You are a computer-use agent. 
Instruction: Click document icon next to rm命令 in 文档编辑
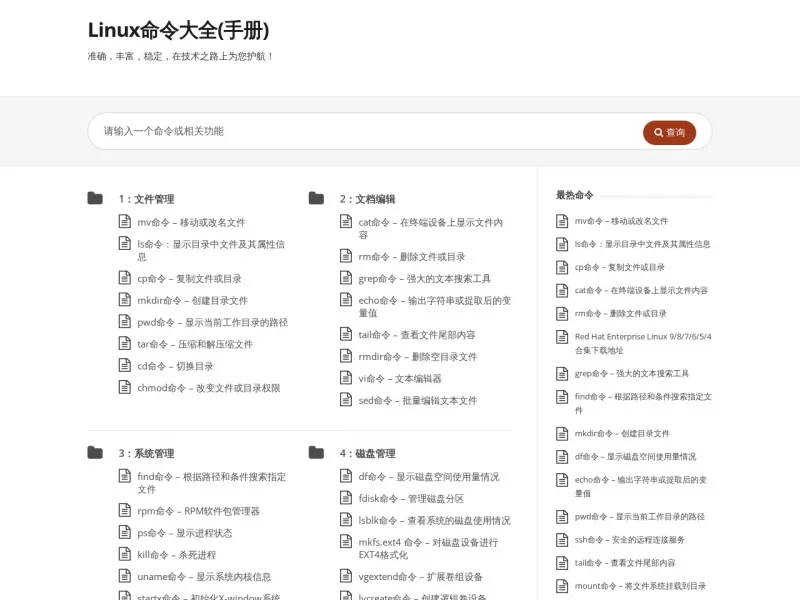[346, 256]
